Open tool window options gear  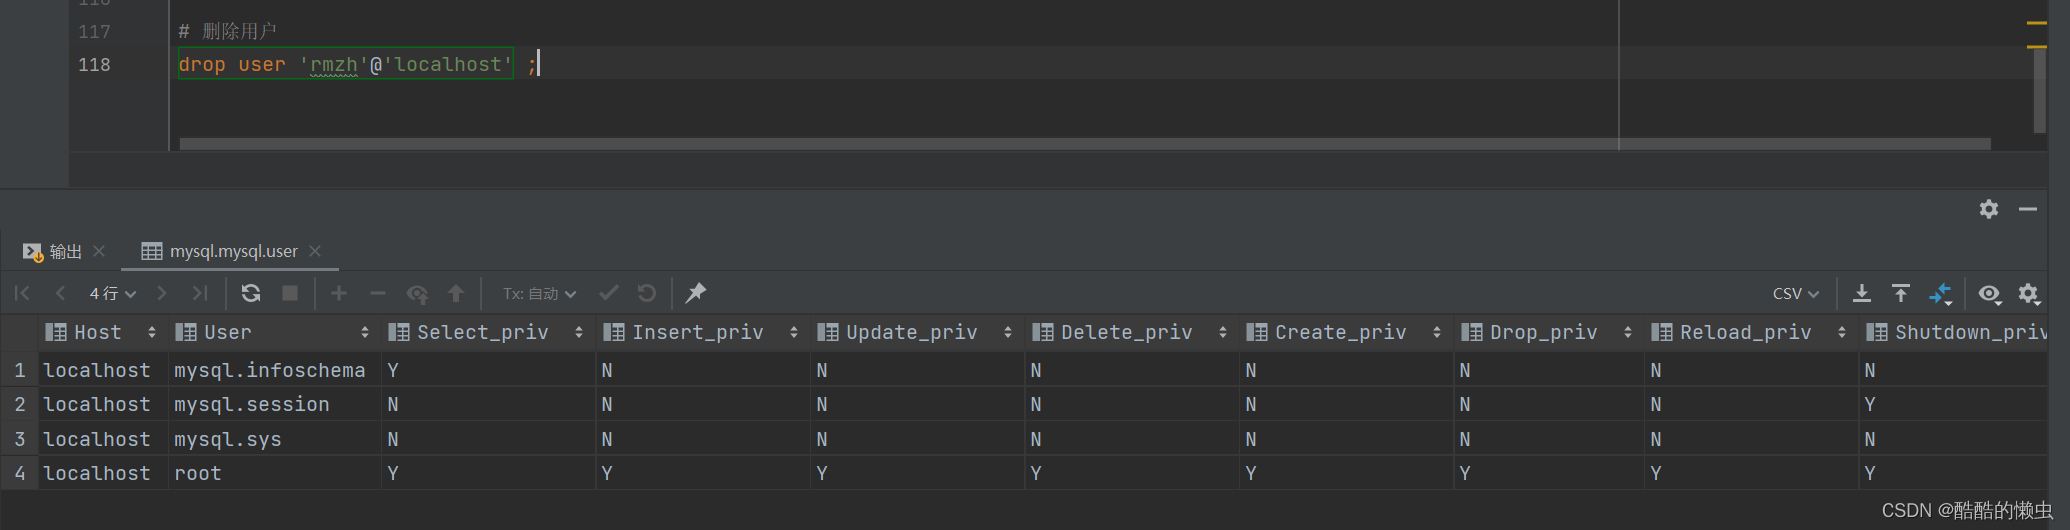[1989, 209]
